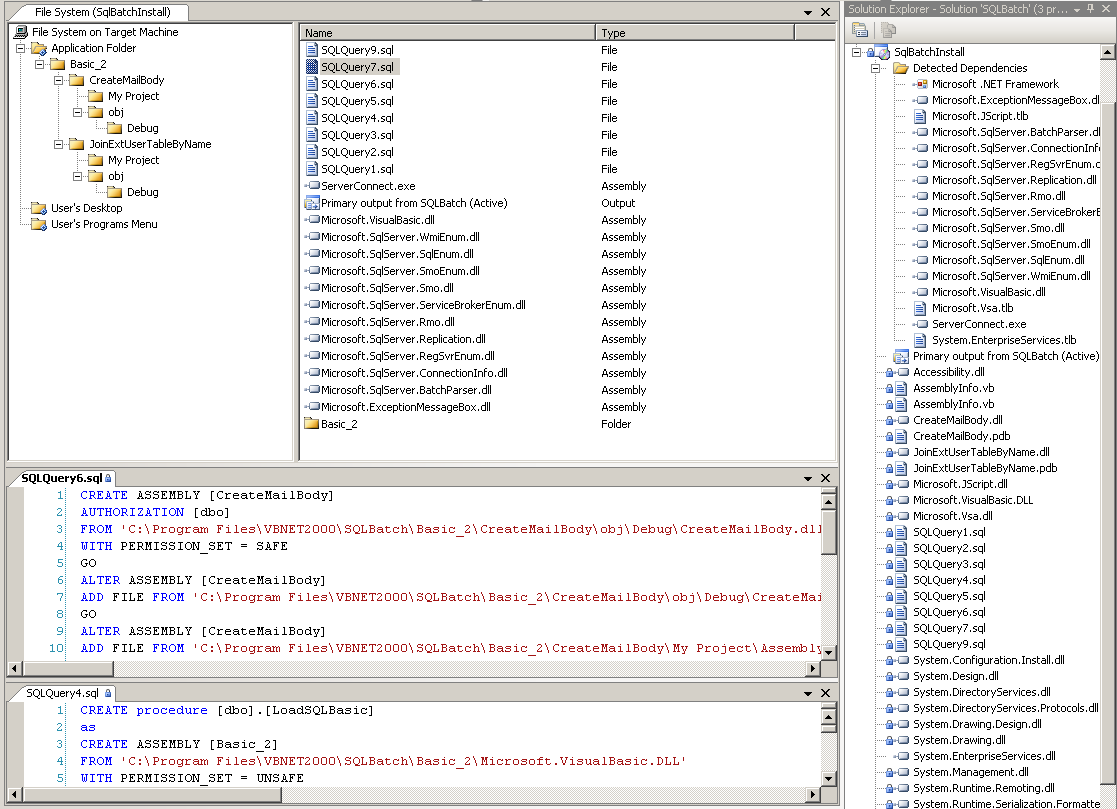Image resolution: width=1117 pixels, height=809 pixels.
Task: Close the SQLQuery6.sql editor pane
Action: point(826,479)
